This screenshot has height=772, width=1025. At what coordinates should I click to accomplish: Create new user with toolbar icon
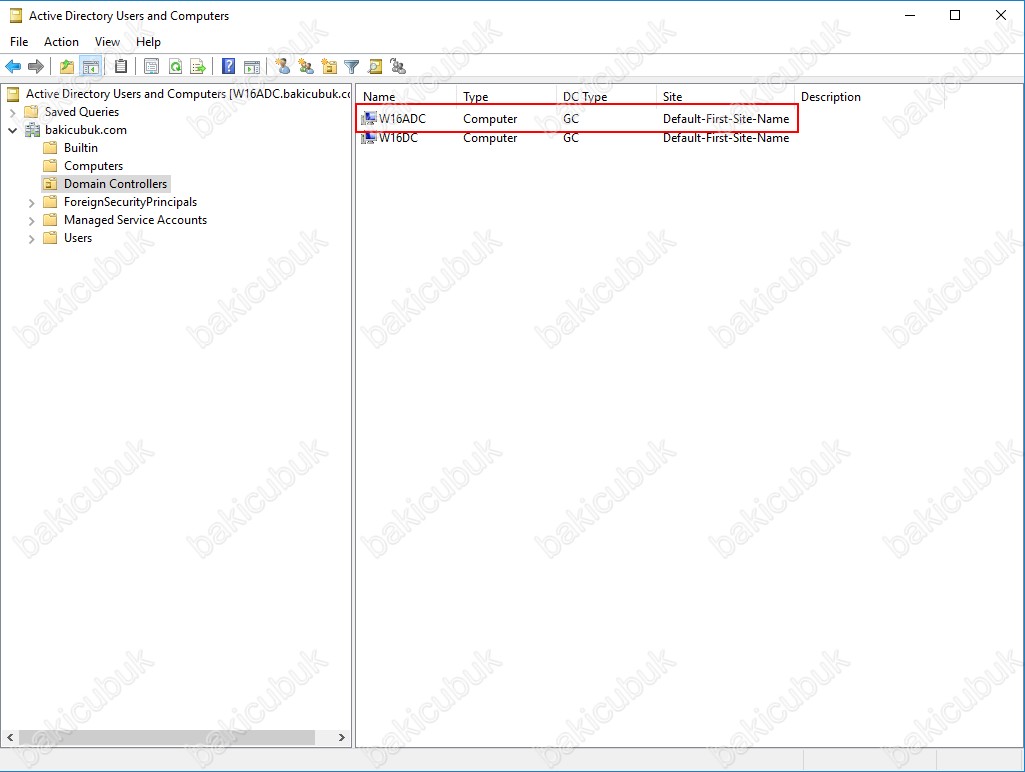pos(282,66)
